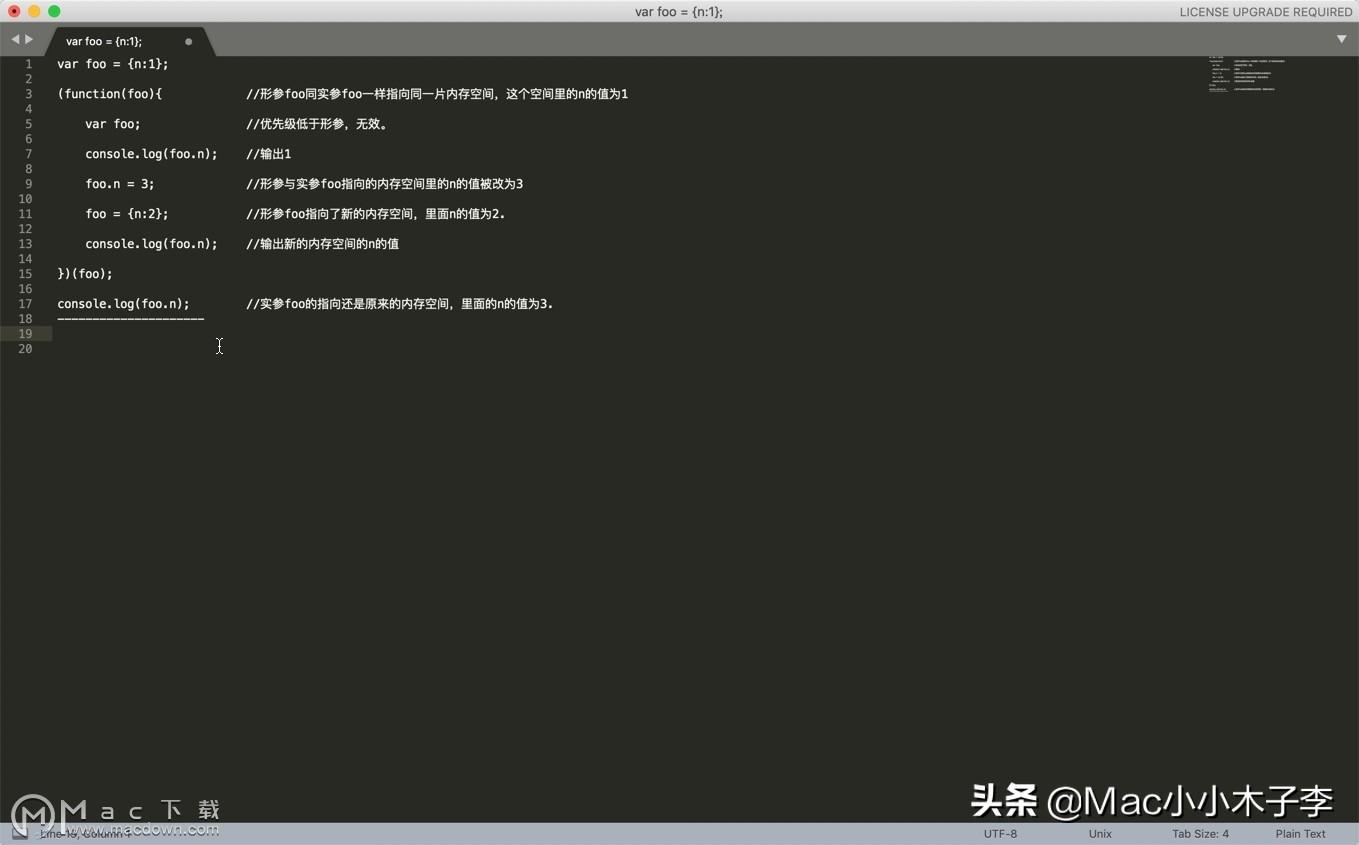The image size is (1359, 845).
Task: Change Plain Text syntax in status bar
Action: [1300, 833]
